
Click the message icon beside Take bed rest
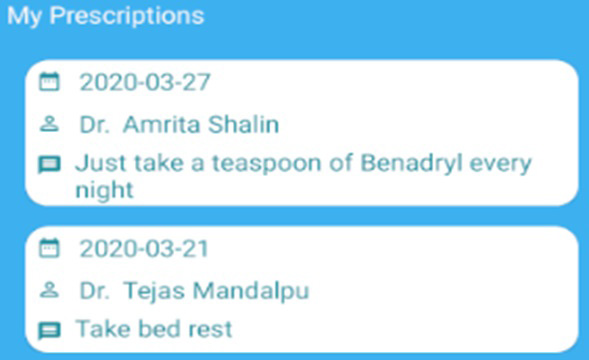tap(49, 331)
